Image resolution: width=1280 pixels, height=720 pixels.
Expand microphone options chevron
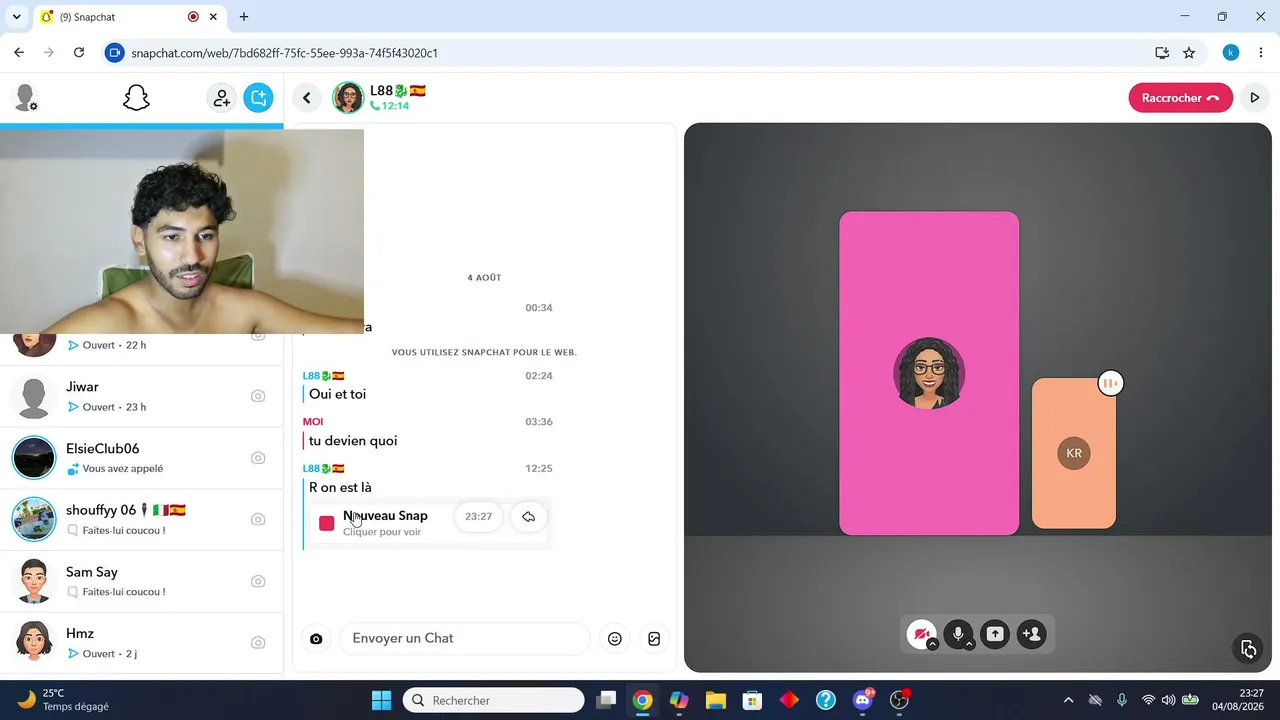(x=969, y=645)
